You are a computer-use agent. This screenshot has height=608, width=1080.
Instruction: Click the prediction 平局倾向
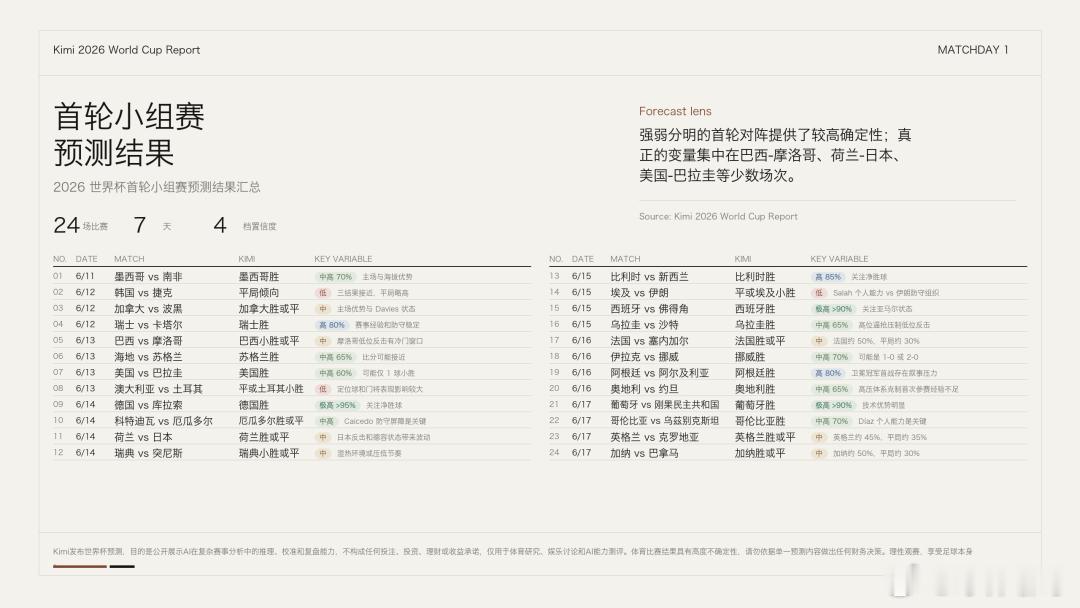(x=259, y=293)
